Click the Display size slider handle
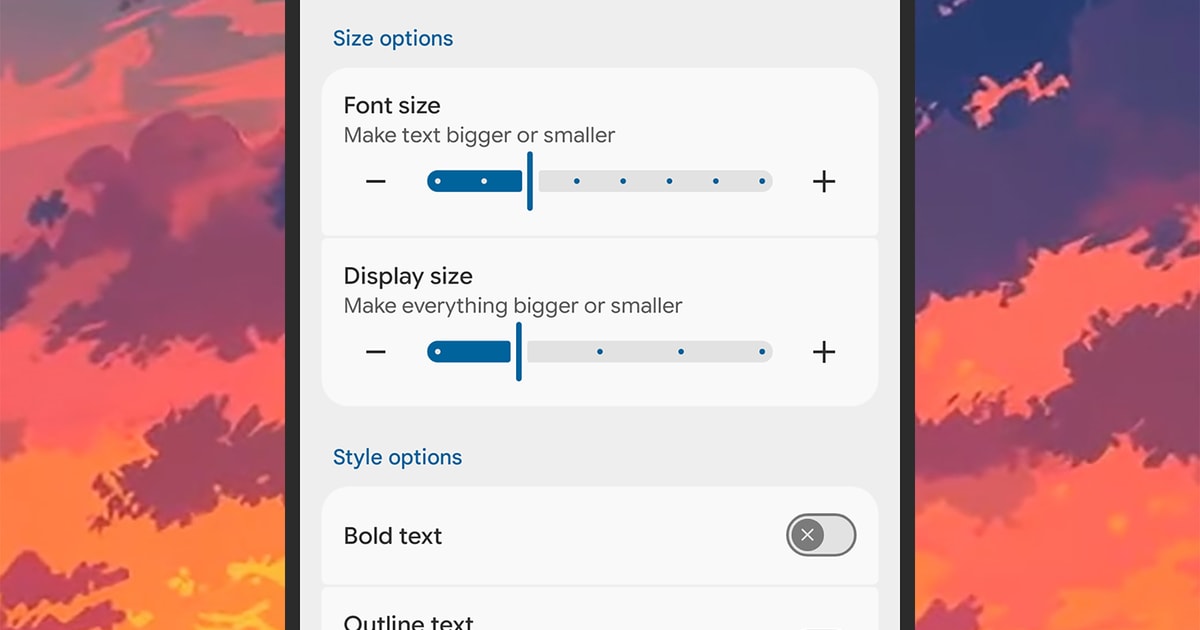This screenshot has width=1200, height=630. (518, 352)
